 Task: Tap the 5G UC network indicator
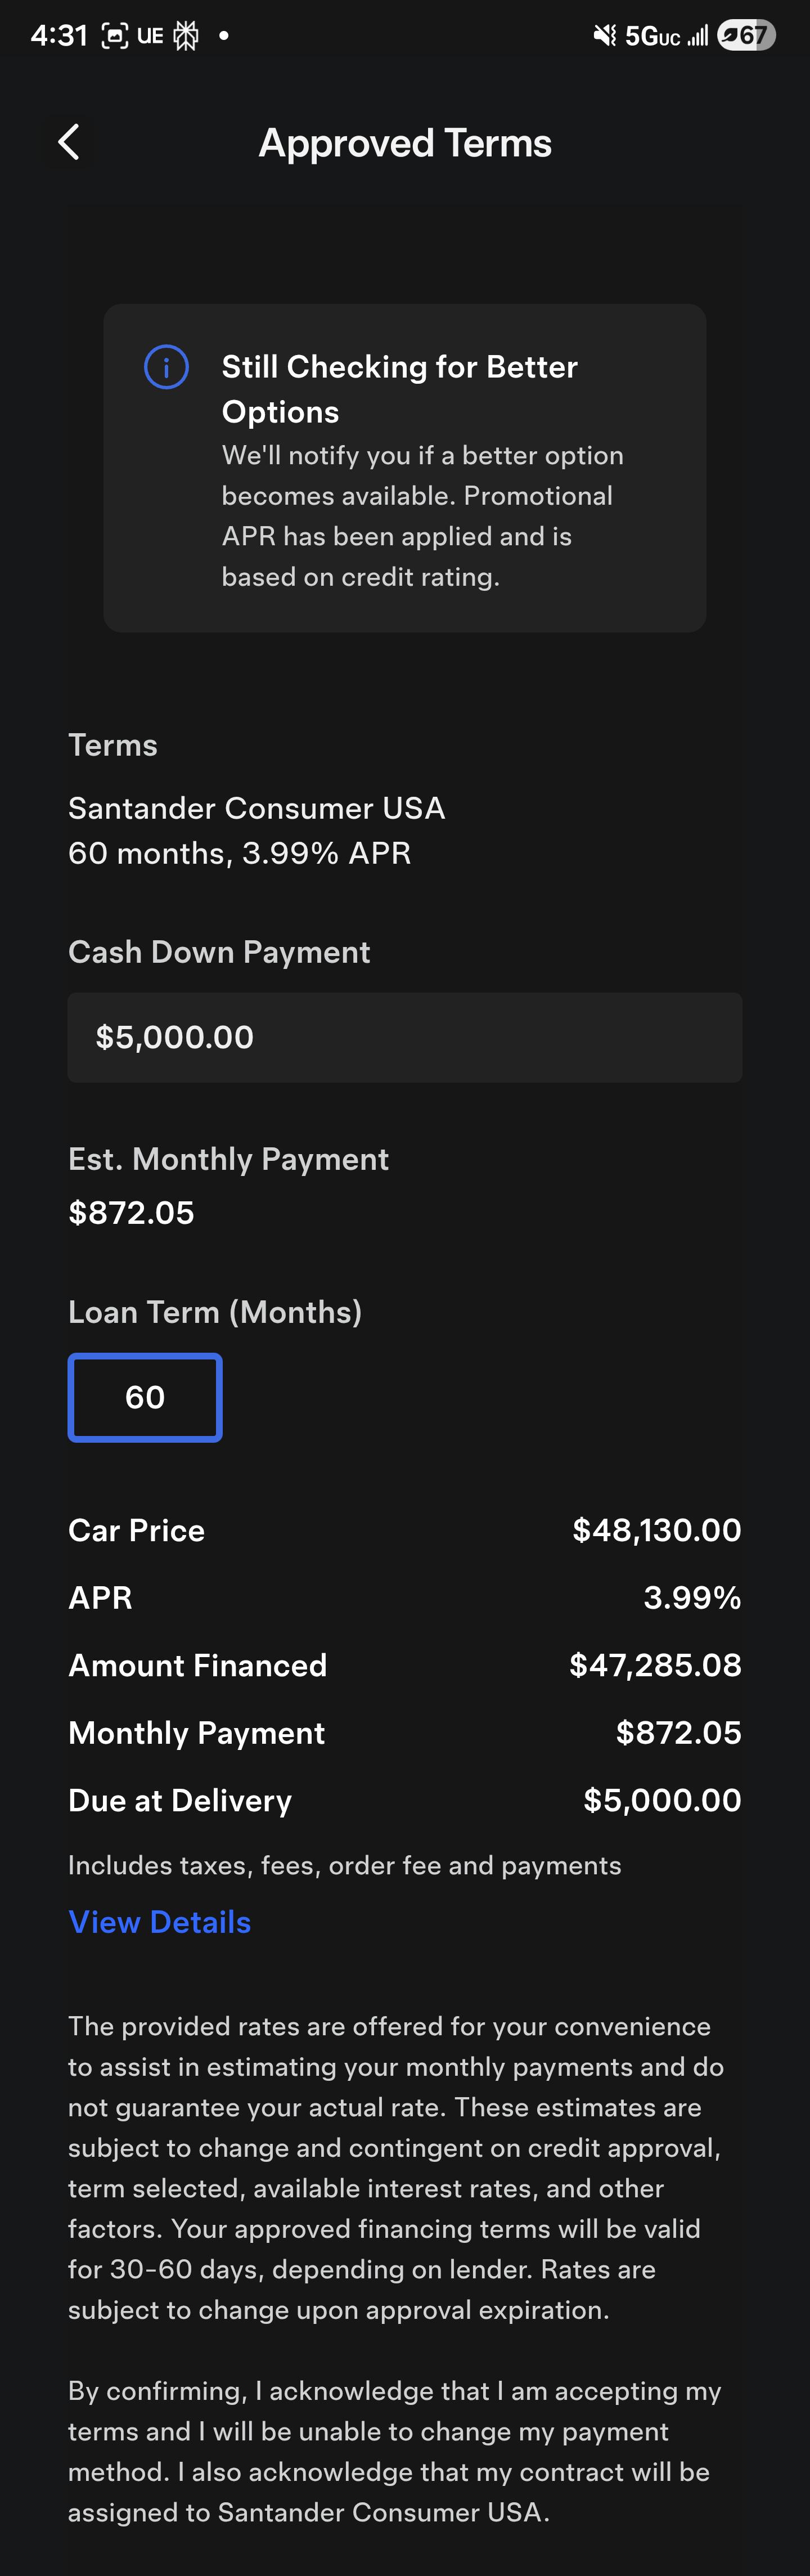pos(652,37)
